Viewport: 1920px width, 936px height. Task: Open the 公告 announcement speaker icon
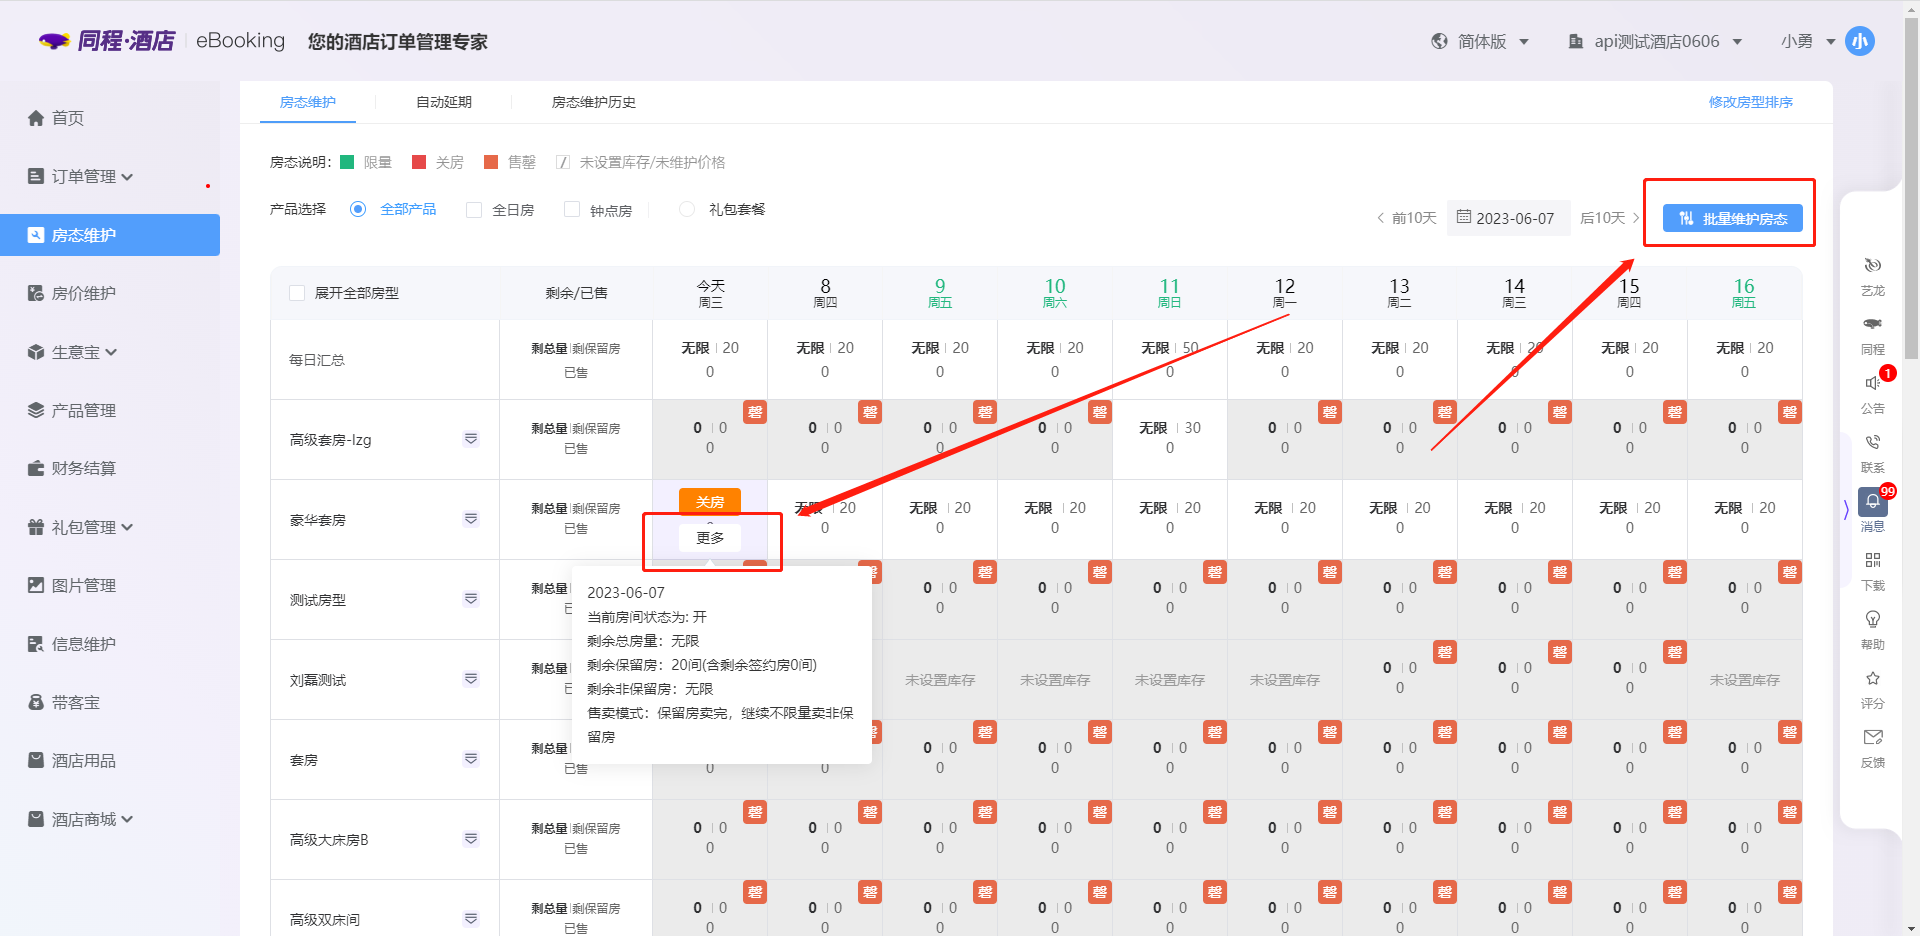click(x=1872, y=384)
